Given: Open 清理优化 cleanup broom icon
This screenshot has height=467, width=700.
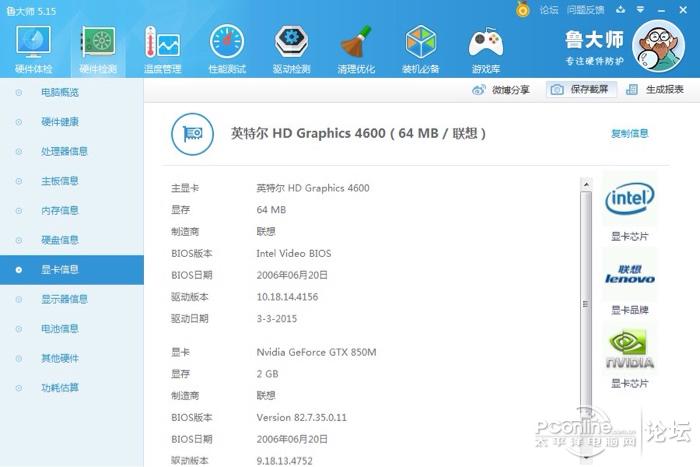Looking at the screenshot, I should (356, 49).
